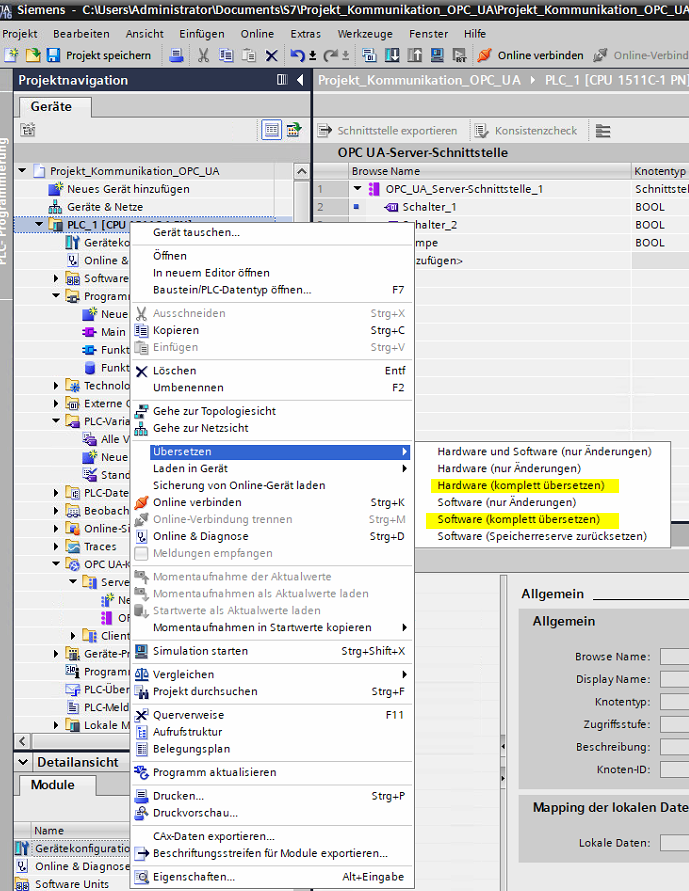Screen dimensions: 689x891
Task: Click the delete X toolbar icon
Action: [x=272, y=56]
